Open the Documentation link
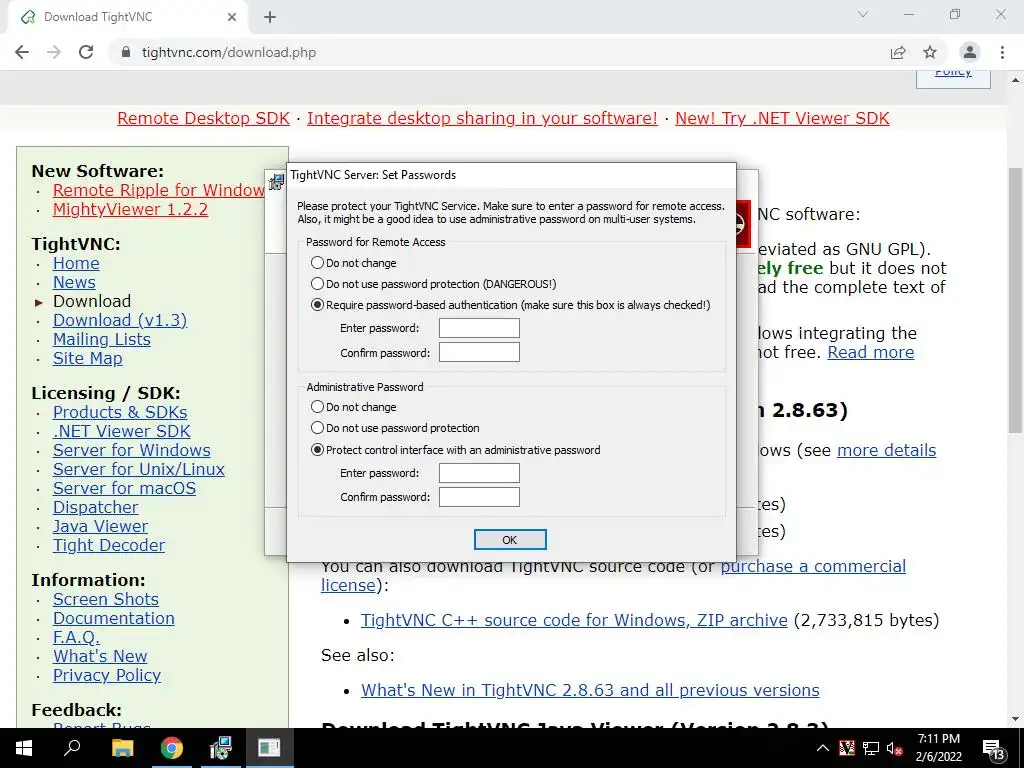The width and height of the screenshot is (1024, 768). click(x=114, y=618)
